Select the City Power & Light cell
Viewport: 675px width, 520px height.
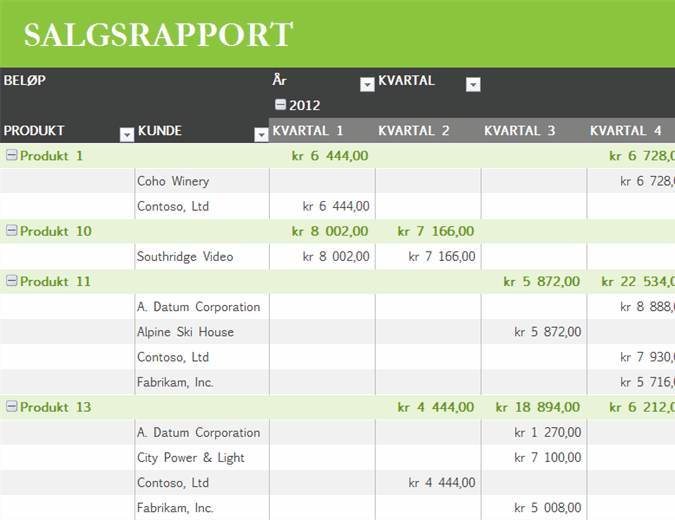tap(191, 458)
